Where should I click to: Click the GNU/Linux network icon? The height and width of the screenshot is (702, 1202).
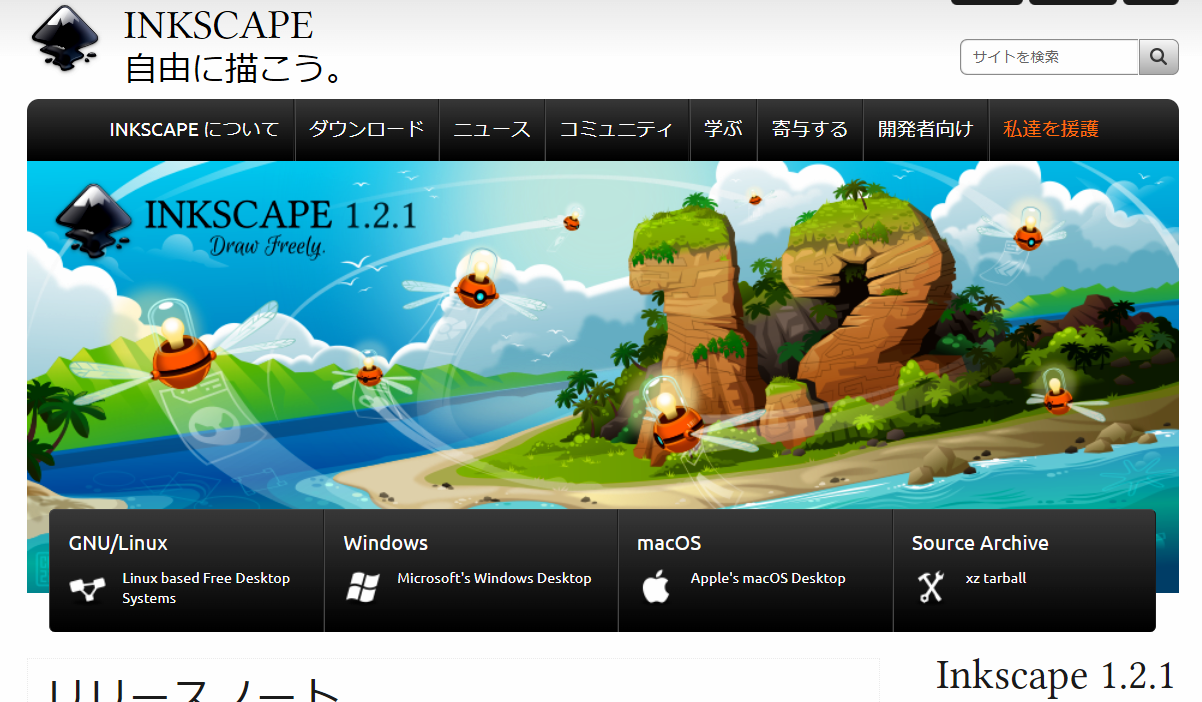point(87,589)
